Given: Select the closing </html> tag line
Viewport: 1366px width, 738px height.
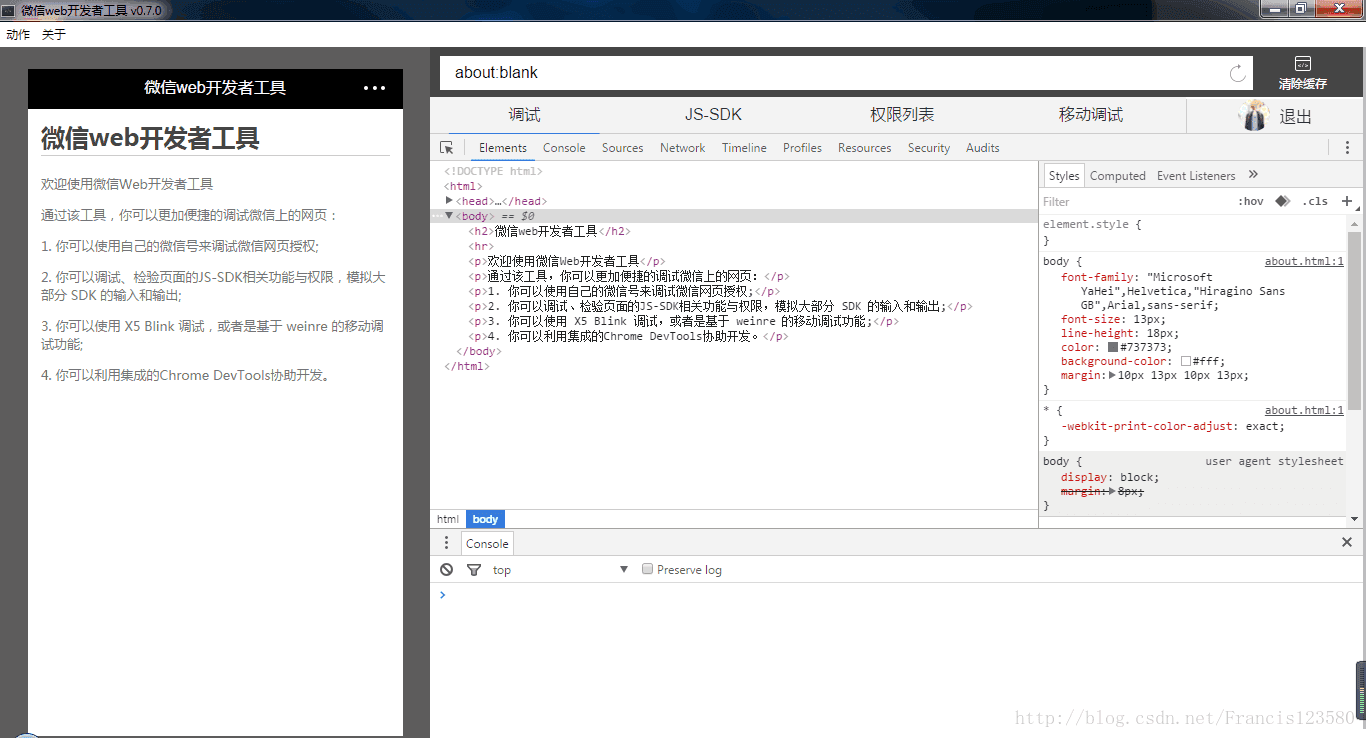Looking at the screenshot, I should pos(467,366).
